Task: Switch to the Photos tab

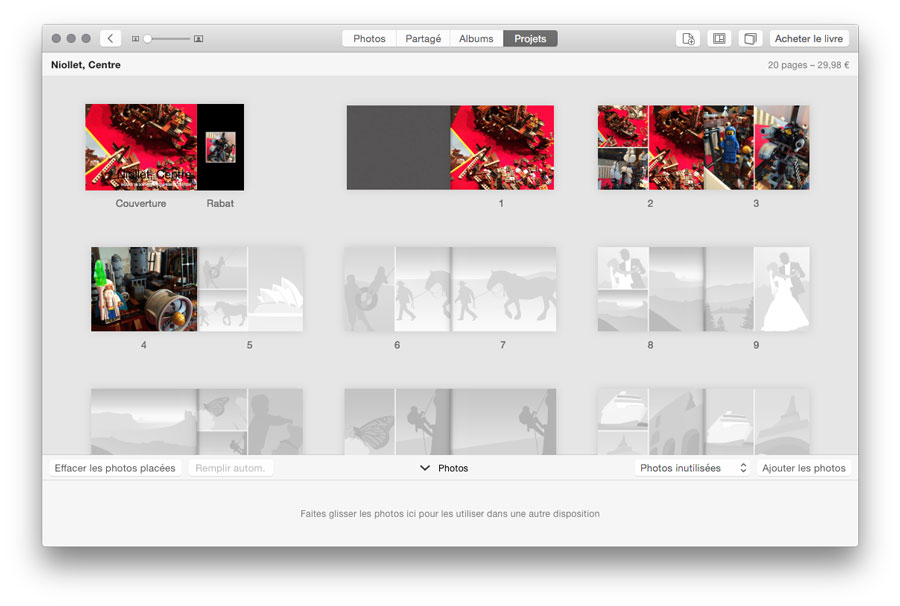Action: click(369, 38)
